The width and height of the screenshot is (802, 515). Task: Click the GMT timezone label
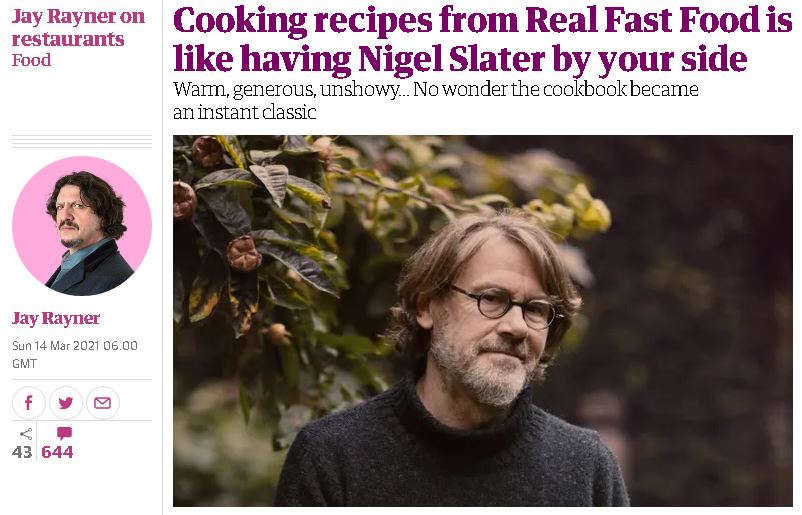click(25, 364)
